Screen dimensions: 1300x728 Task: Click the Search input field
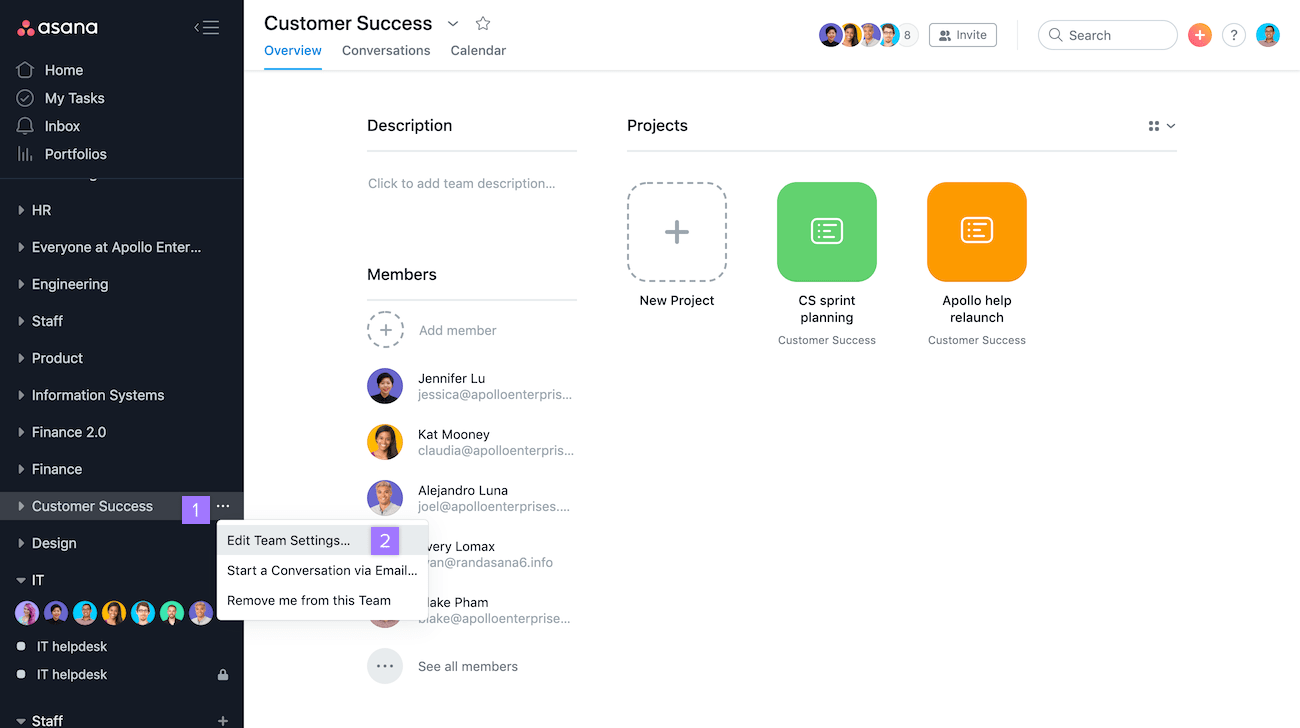point(1116,35)
